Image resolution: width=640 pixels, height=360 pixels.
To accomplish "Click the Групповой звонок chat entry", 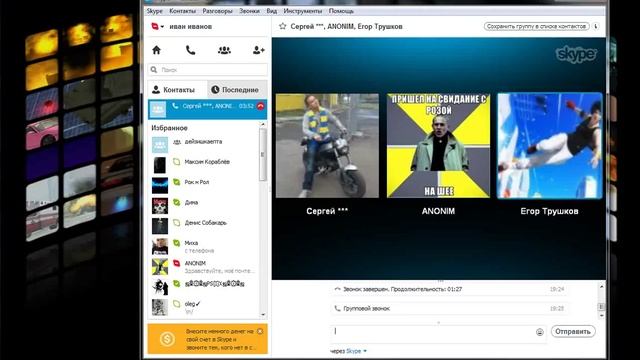I will 367,309.
